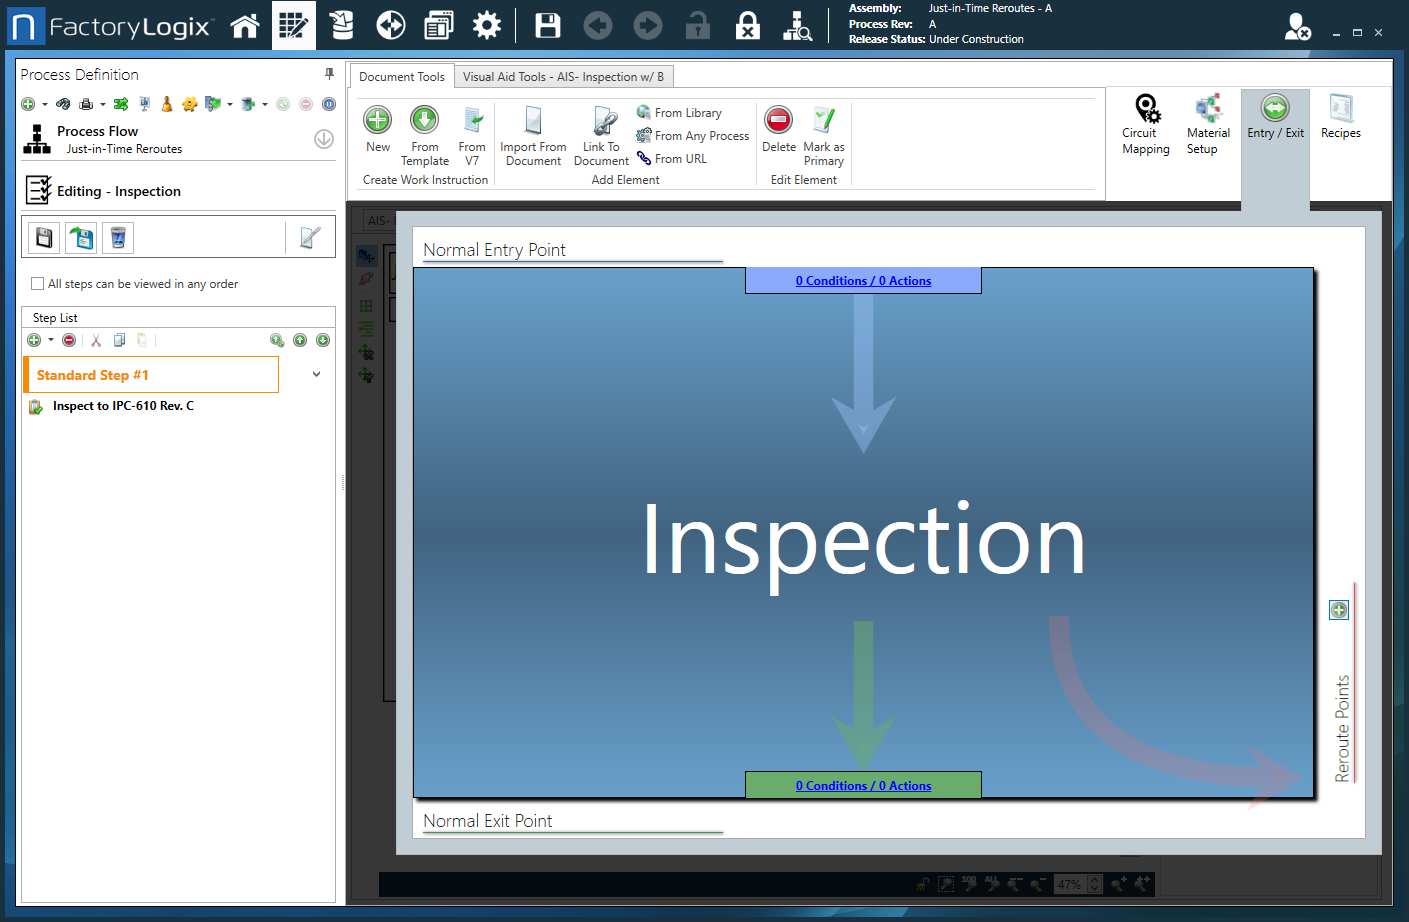Switch to Document Tools tab
This screenshot has height=922, width=1409.
coord(401,77)
